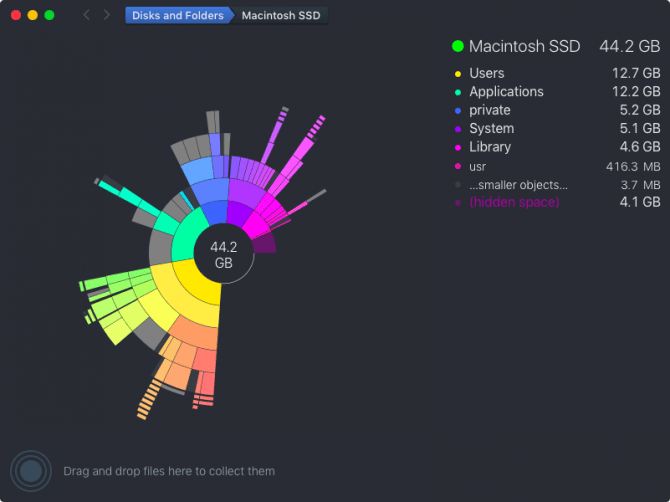Click the 416.3 MB usr size

[x=633, y=166]
